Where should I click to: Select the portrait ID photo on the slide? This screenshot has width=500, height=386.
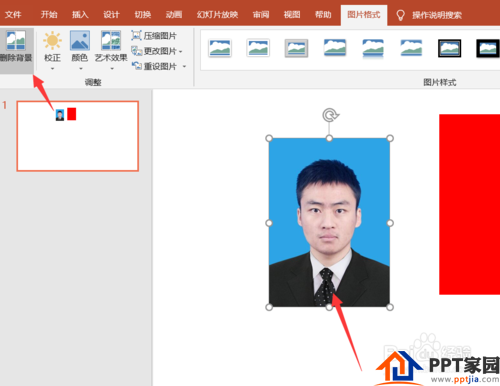pyautogui.click(x=329, y=223)
